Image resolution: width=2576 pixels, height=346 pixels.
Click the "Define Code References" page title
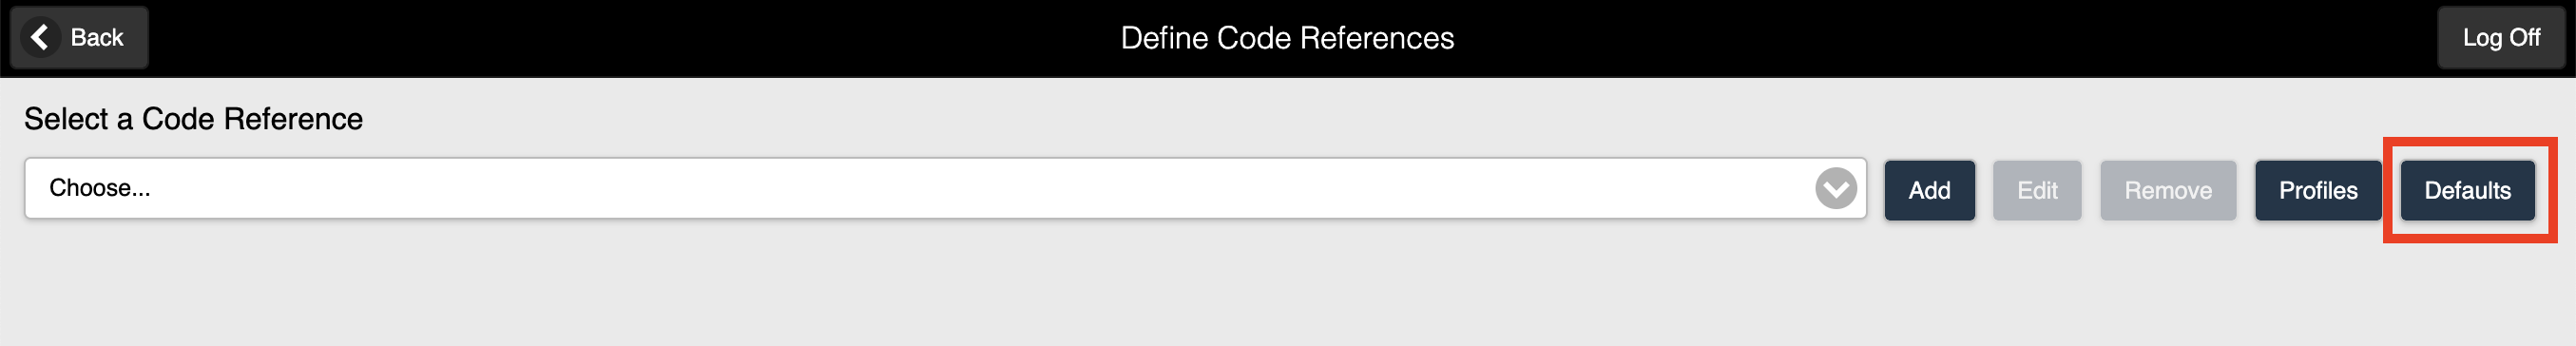[1287, 38]
